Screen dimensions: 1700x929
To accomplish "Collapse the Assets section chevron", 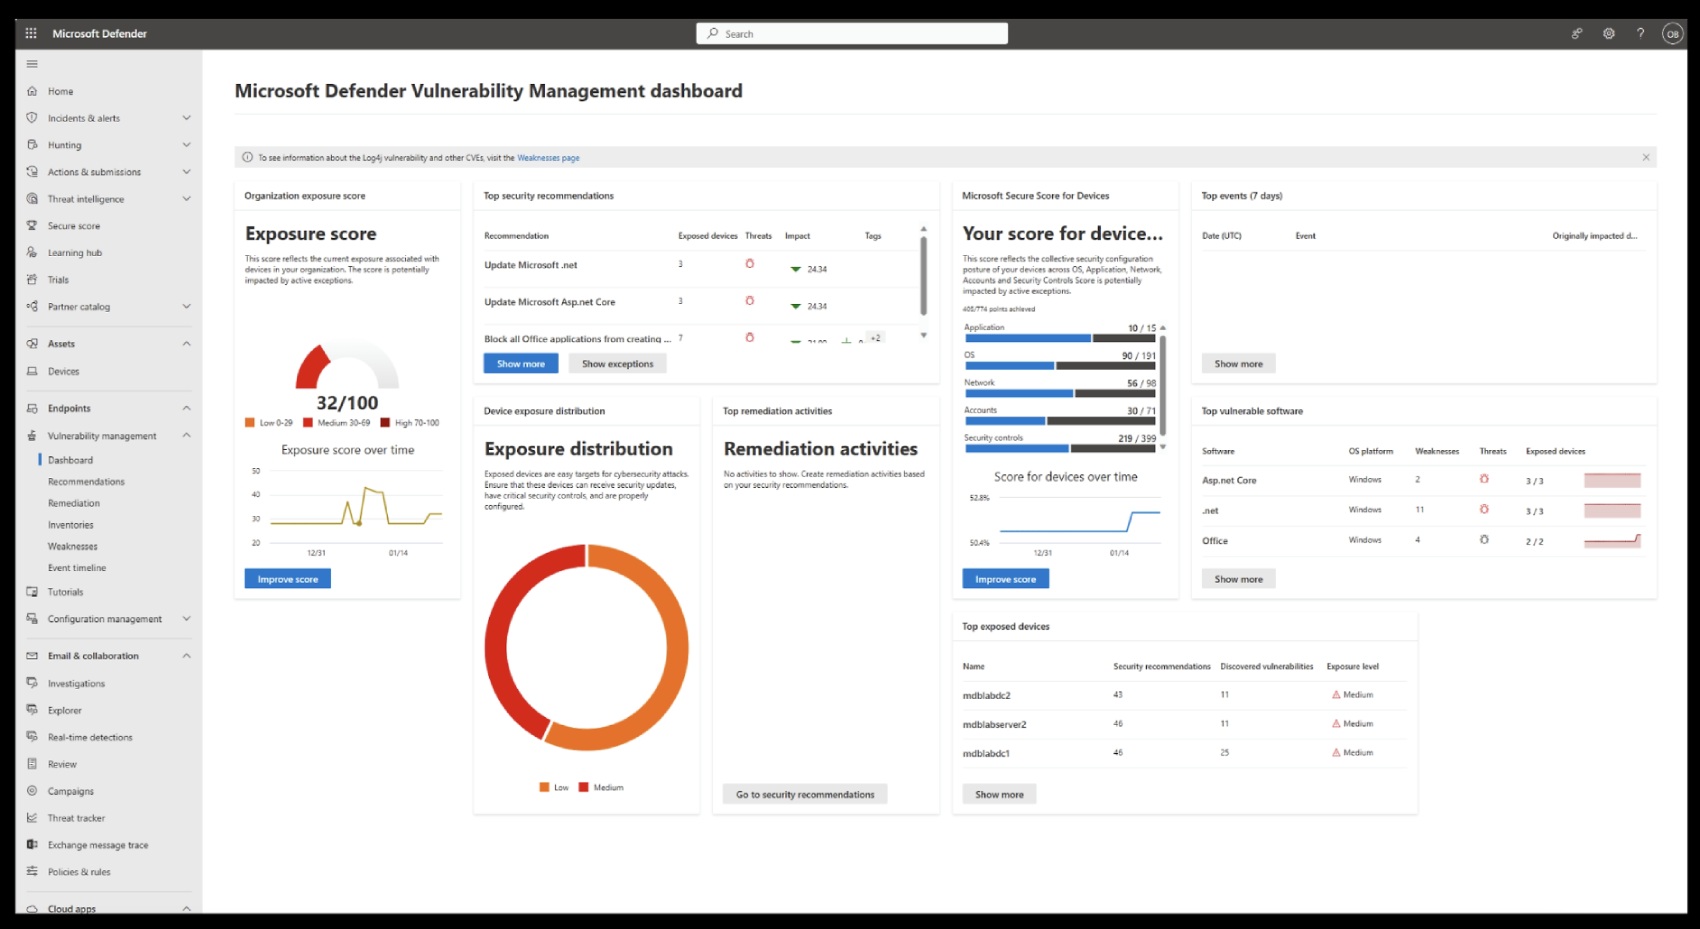I will click(x=186, y=344).
